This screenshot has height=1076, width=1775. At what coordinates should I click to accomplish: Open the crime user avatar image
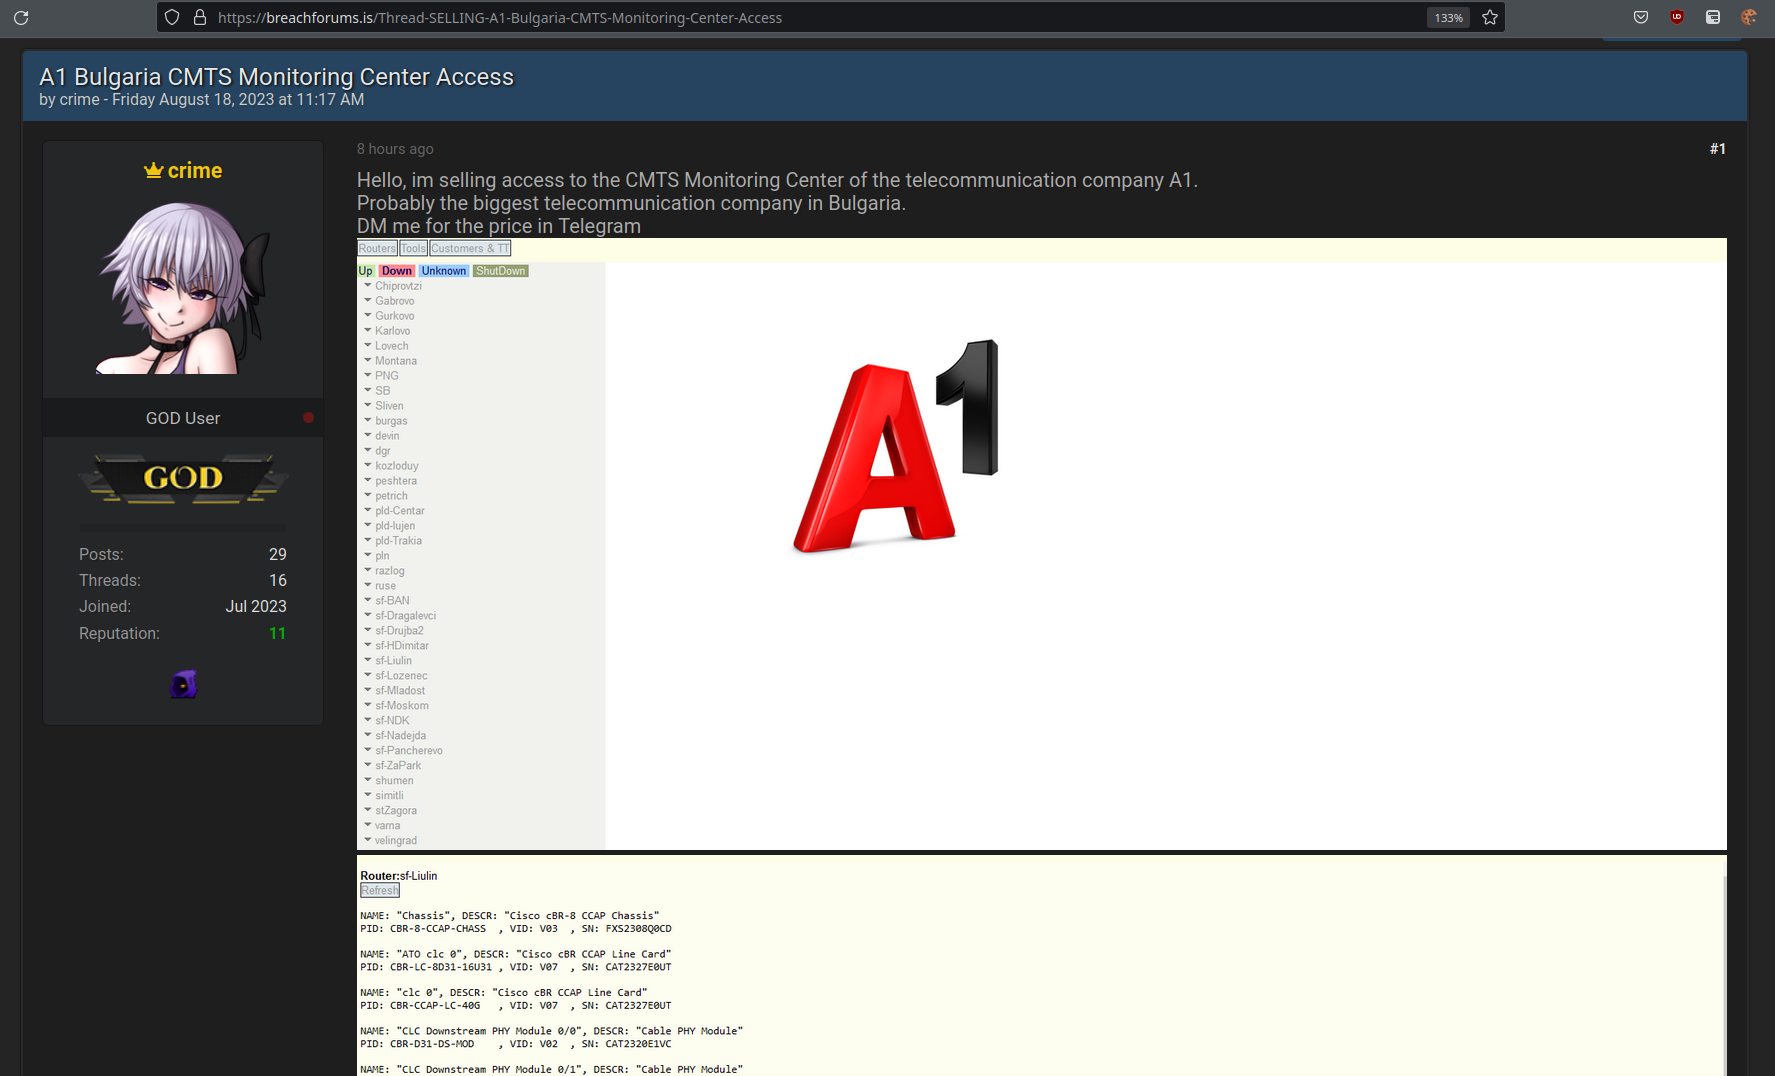coord(183,288)
